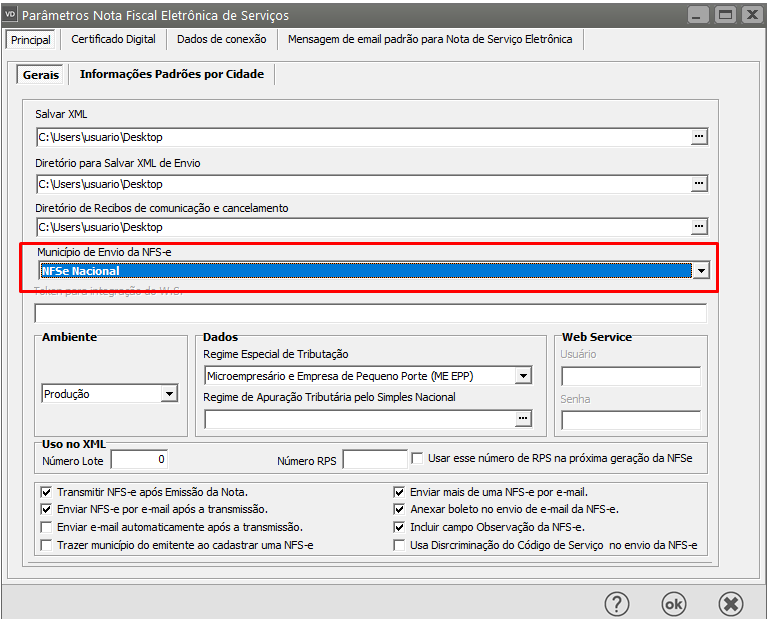Screen dimensions: 767x619
Task: Expand Regime Especial de Tributação dropdown
Action: pos(523,376)
